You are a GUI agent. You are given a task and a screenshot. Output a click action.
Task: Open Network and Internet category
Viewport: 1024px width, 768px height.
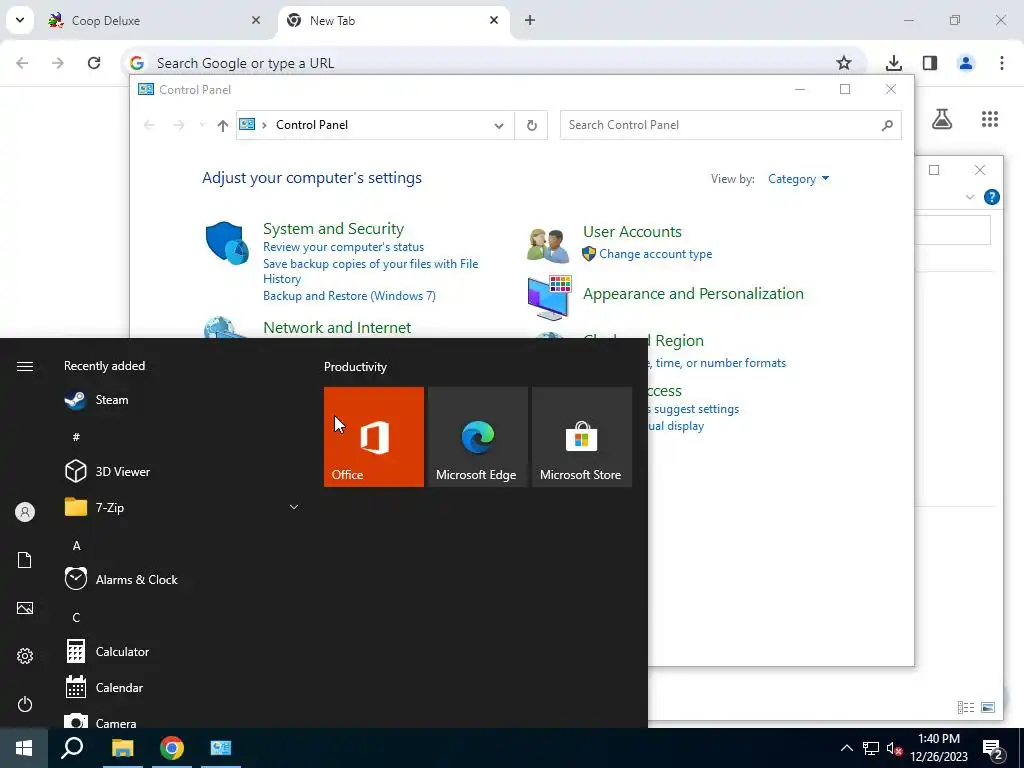[x=337, y=327]
